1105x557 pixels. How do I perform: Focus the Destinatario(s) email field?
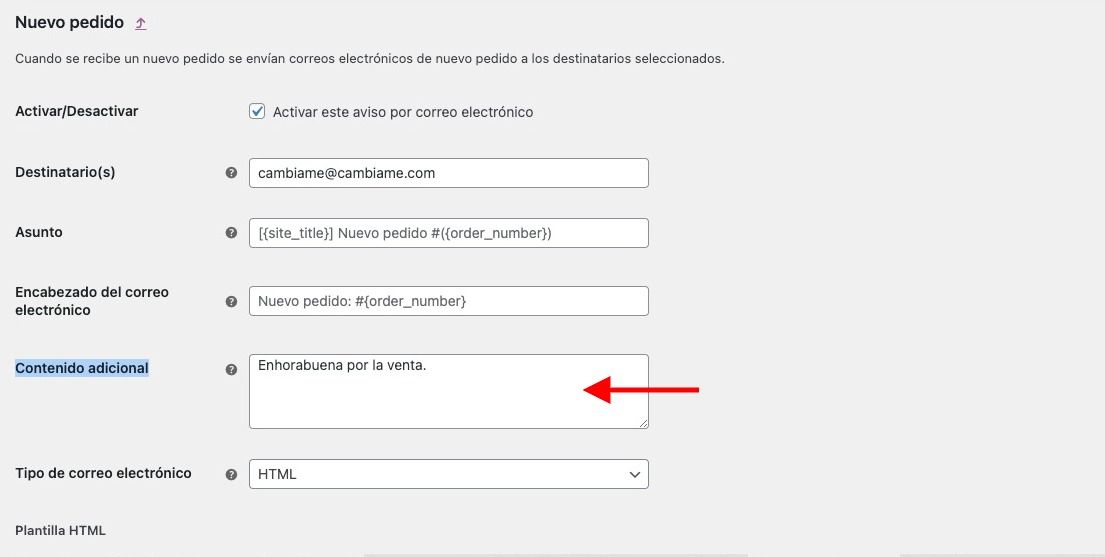point(448,173)
